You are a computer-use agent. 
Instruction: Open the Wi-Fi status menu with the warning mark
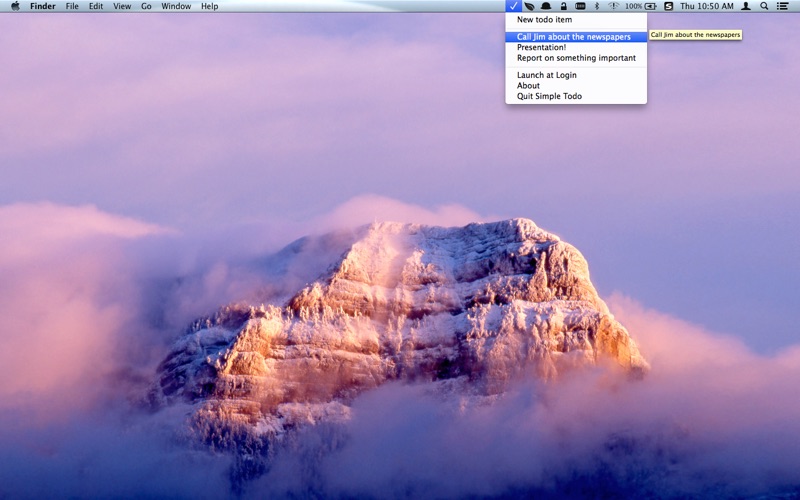[x=613, y=6]
